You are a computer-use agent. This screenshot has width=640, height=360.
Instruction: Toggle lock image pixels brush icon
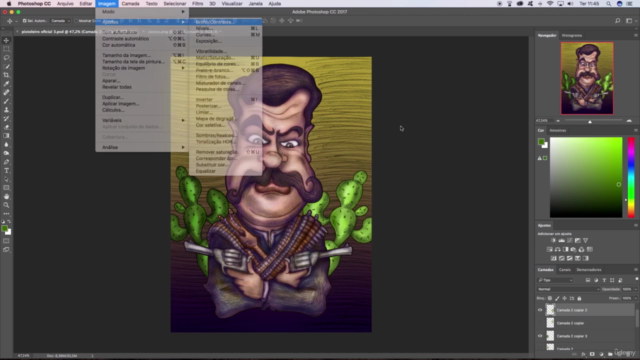point(557,298)
